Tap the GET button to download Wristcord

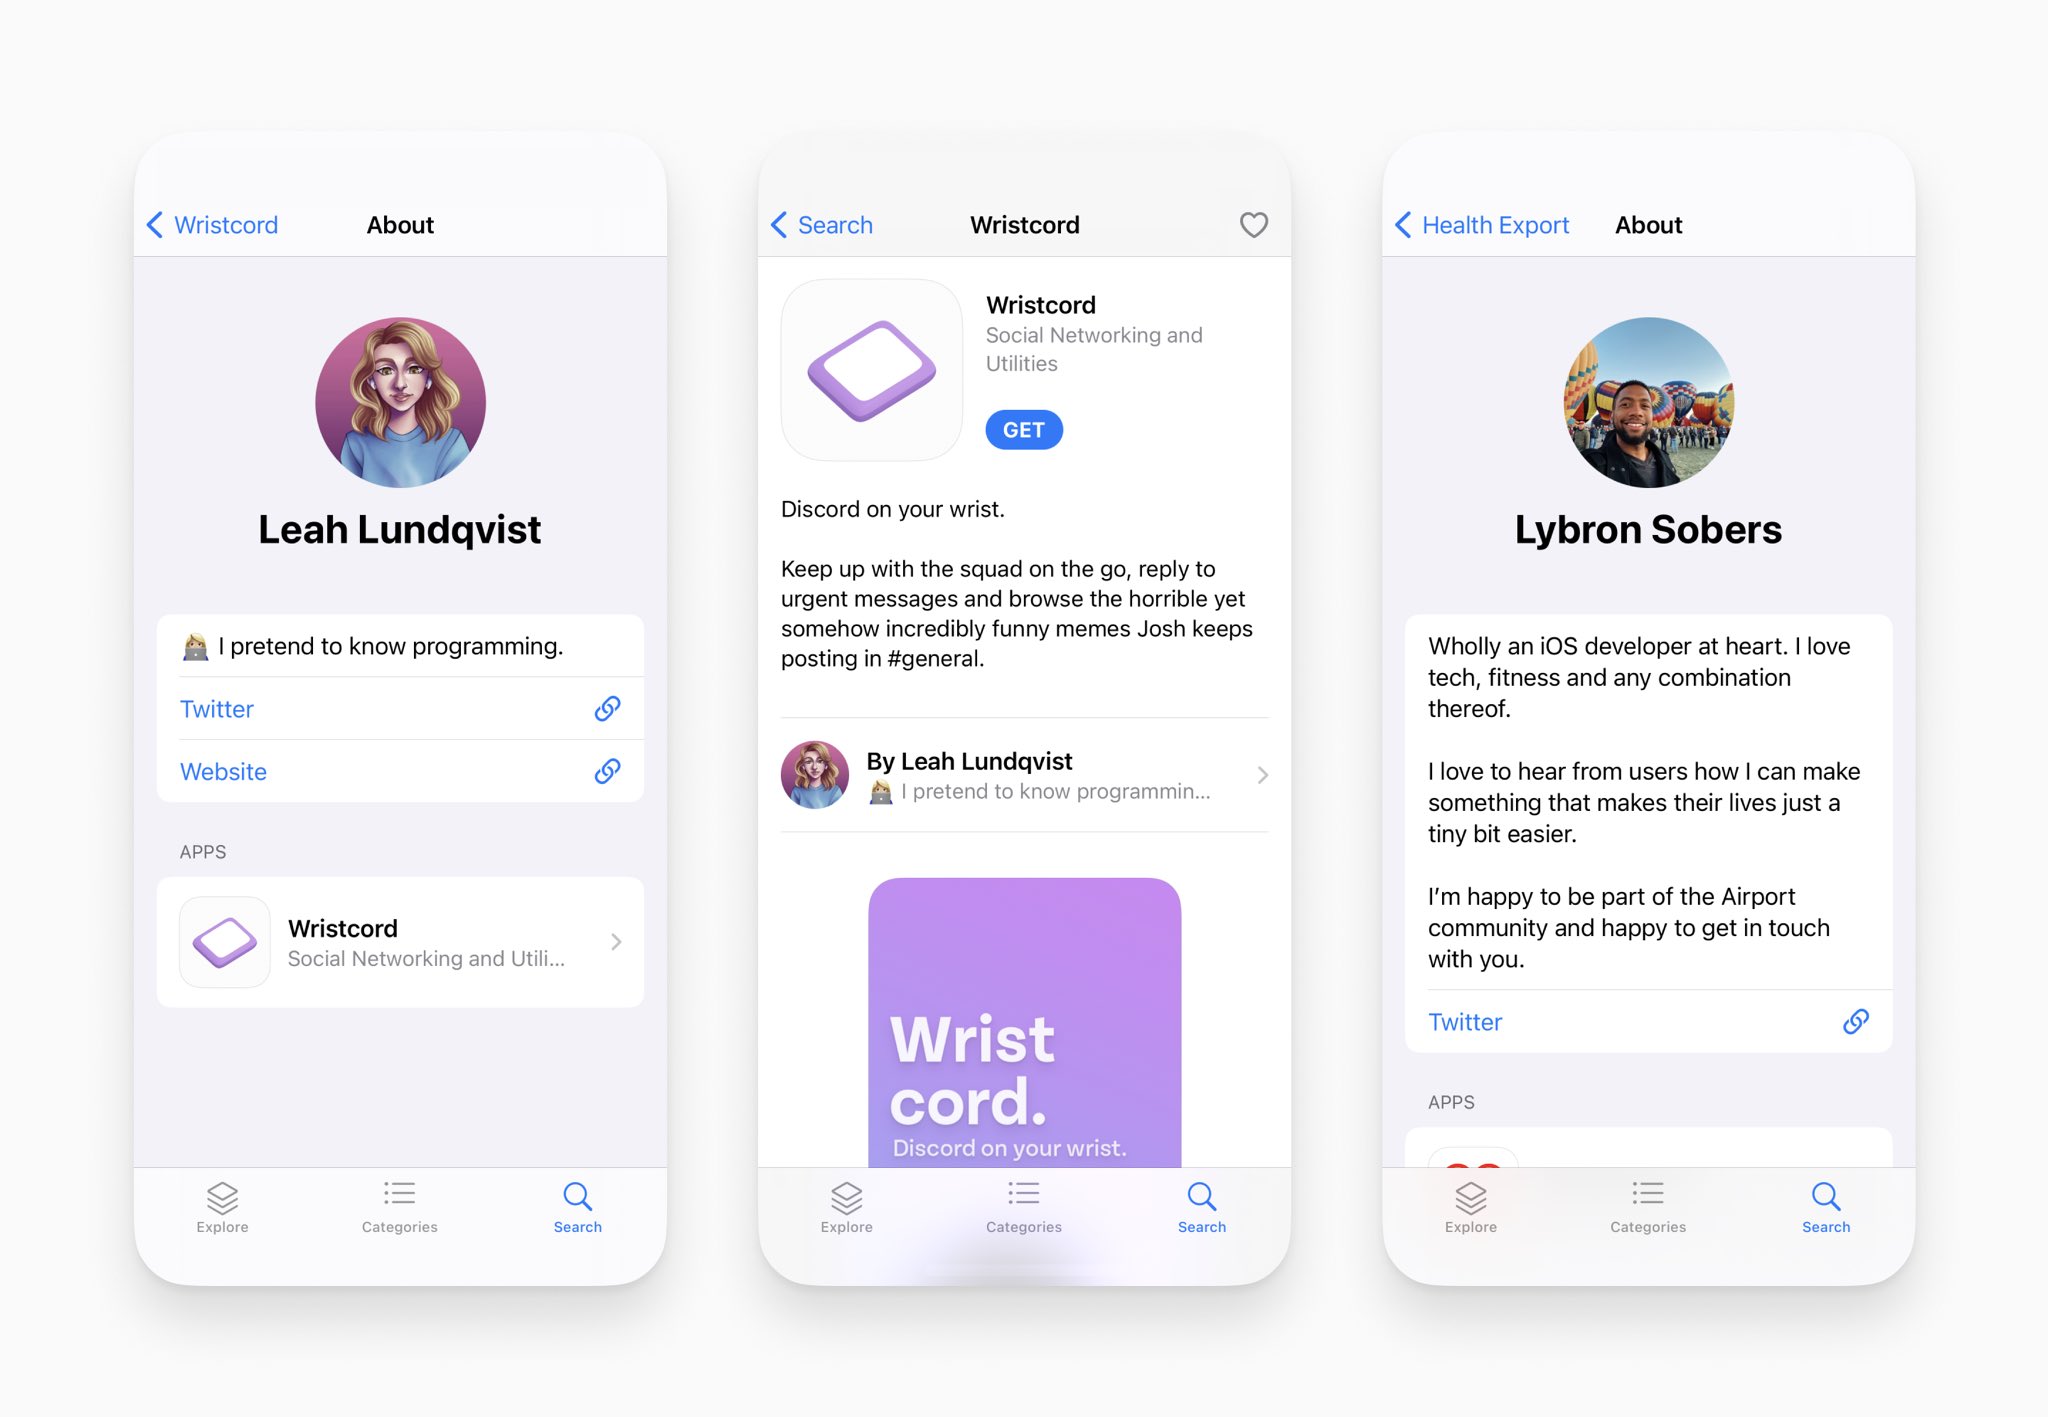tap(1021, 428)
